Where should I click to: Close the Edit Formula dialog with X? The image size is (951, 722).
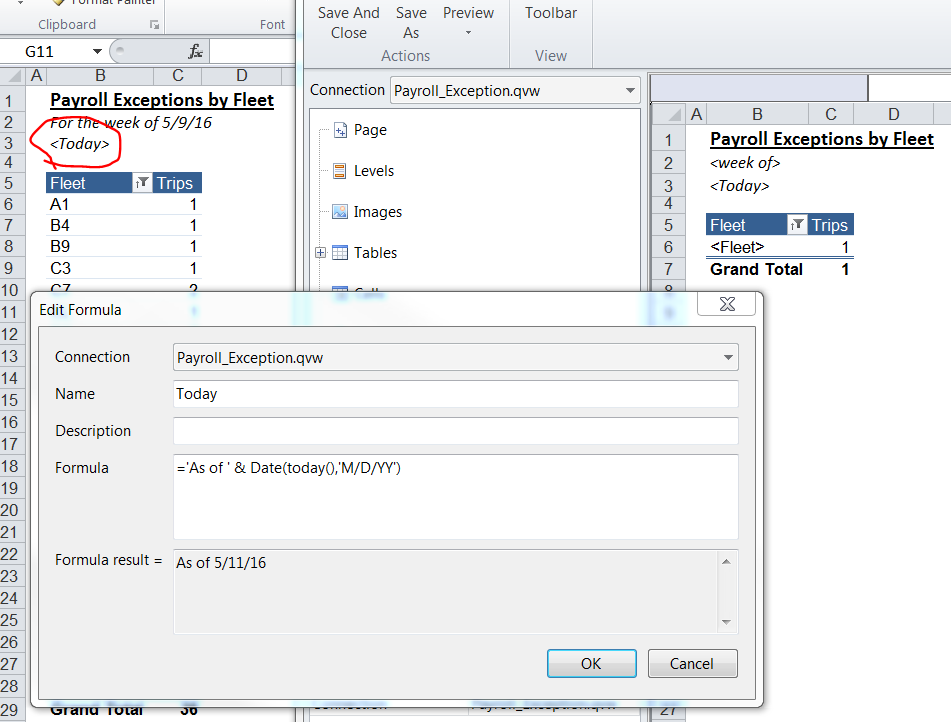pos(727,304)
